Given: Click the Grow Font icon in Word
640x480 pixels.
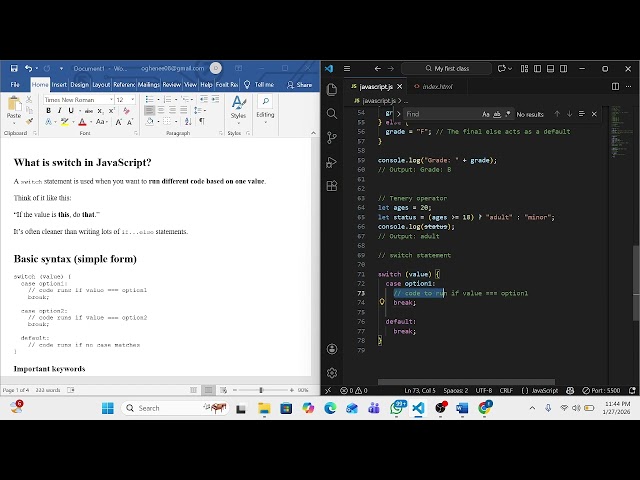Looking at the screenshot, I should pyautogui.click(x=118, y=122).
